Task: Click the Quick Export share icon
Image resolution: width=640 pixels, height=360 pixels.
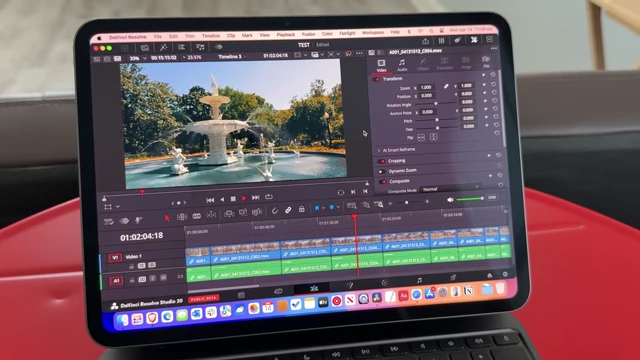Action: [425, 41]
